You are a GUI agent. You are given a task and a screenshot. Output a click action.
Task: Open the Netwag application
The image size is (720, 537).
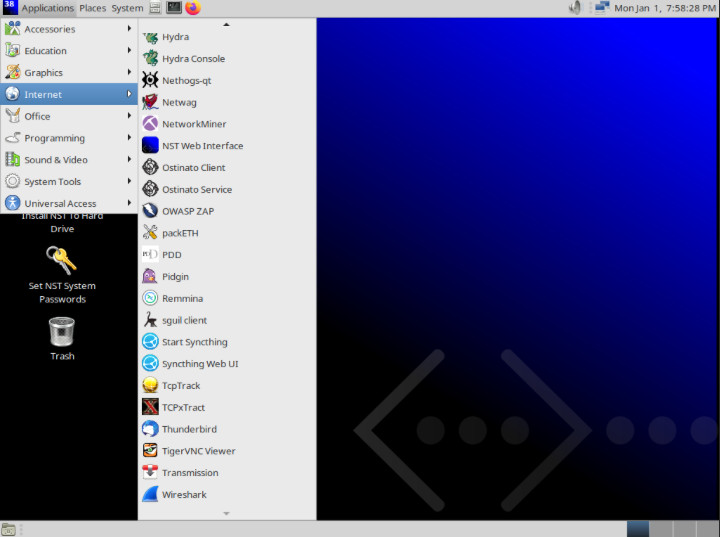(227, 102)
